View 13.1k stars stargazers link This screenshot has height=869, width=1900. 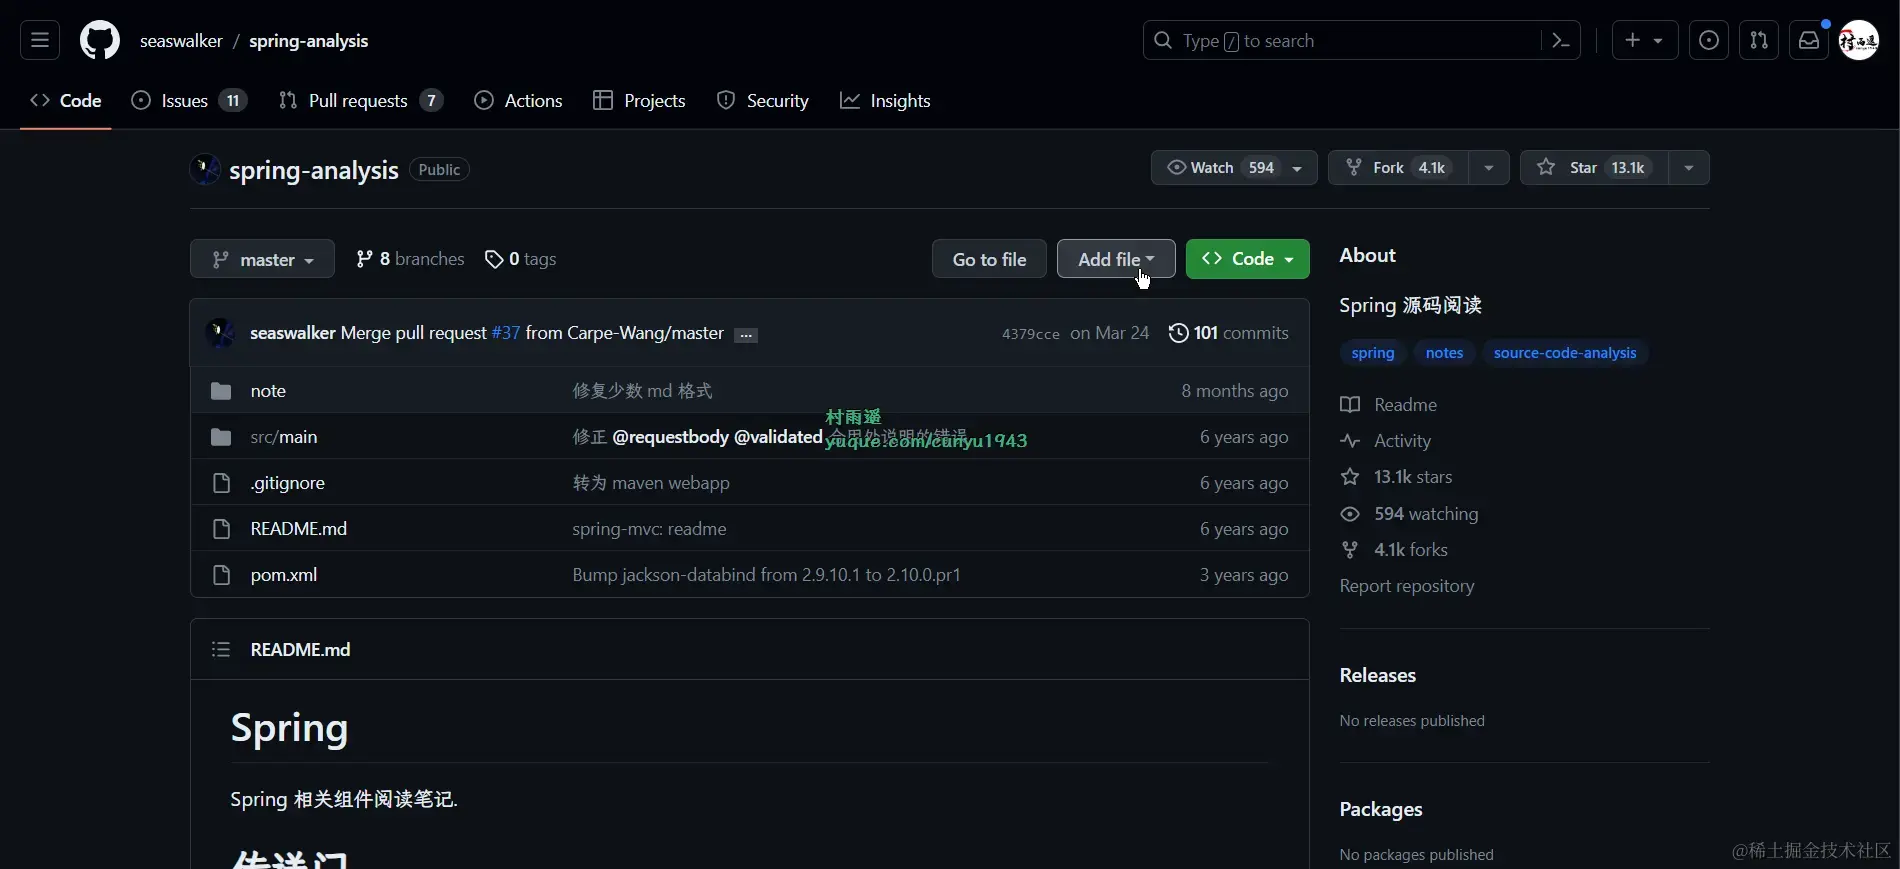tap(1397, 477)
